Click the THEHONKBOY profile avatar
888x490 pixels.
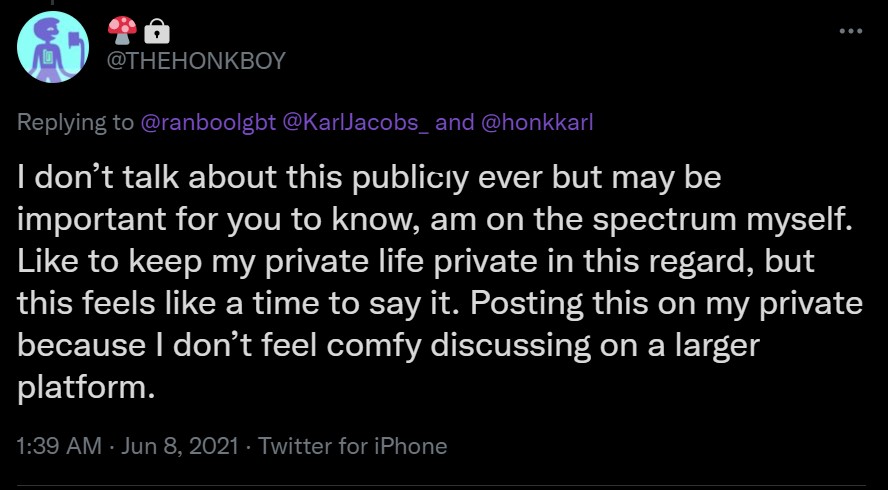[x=54, y=47]
